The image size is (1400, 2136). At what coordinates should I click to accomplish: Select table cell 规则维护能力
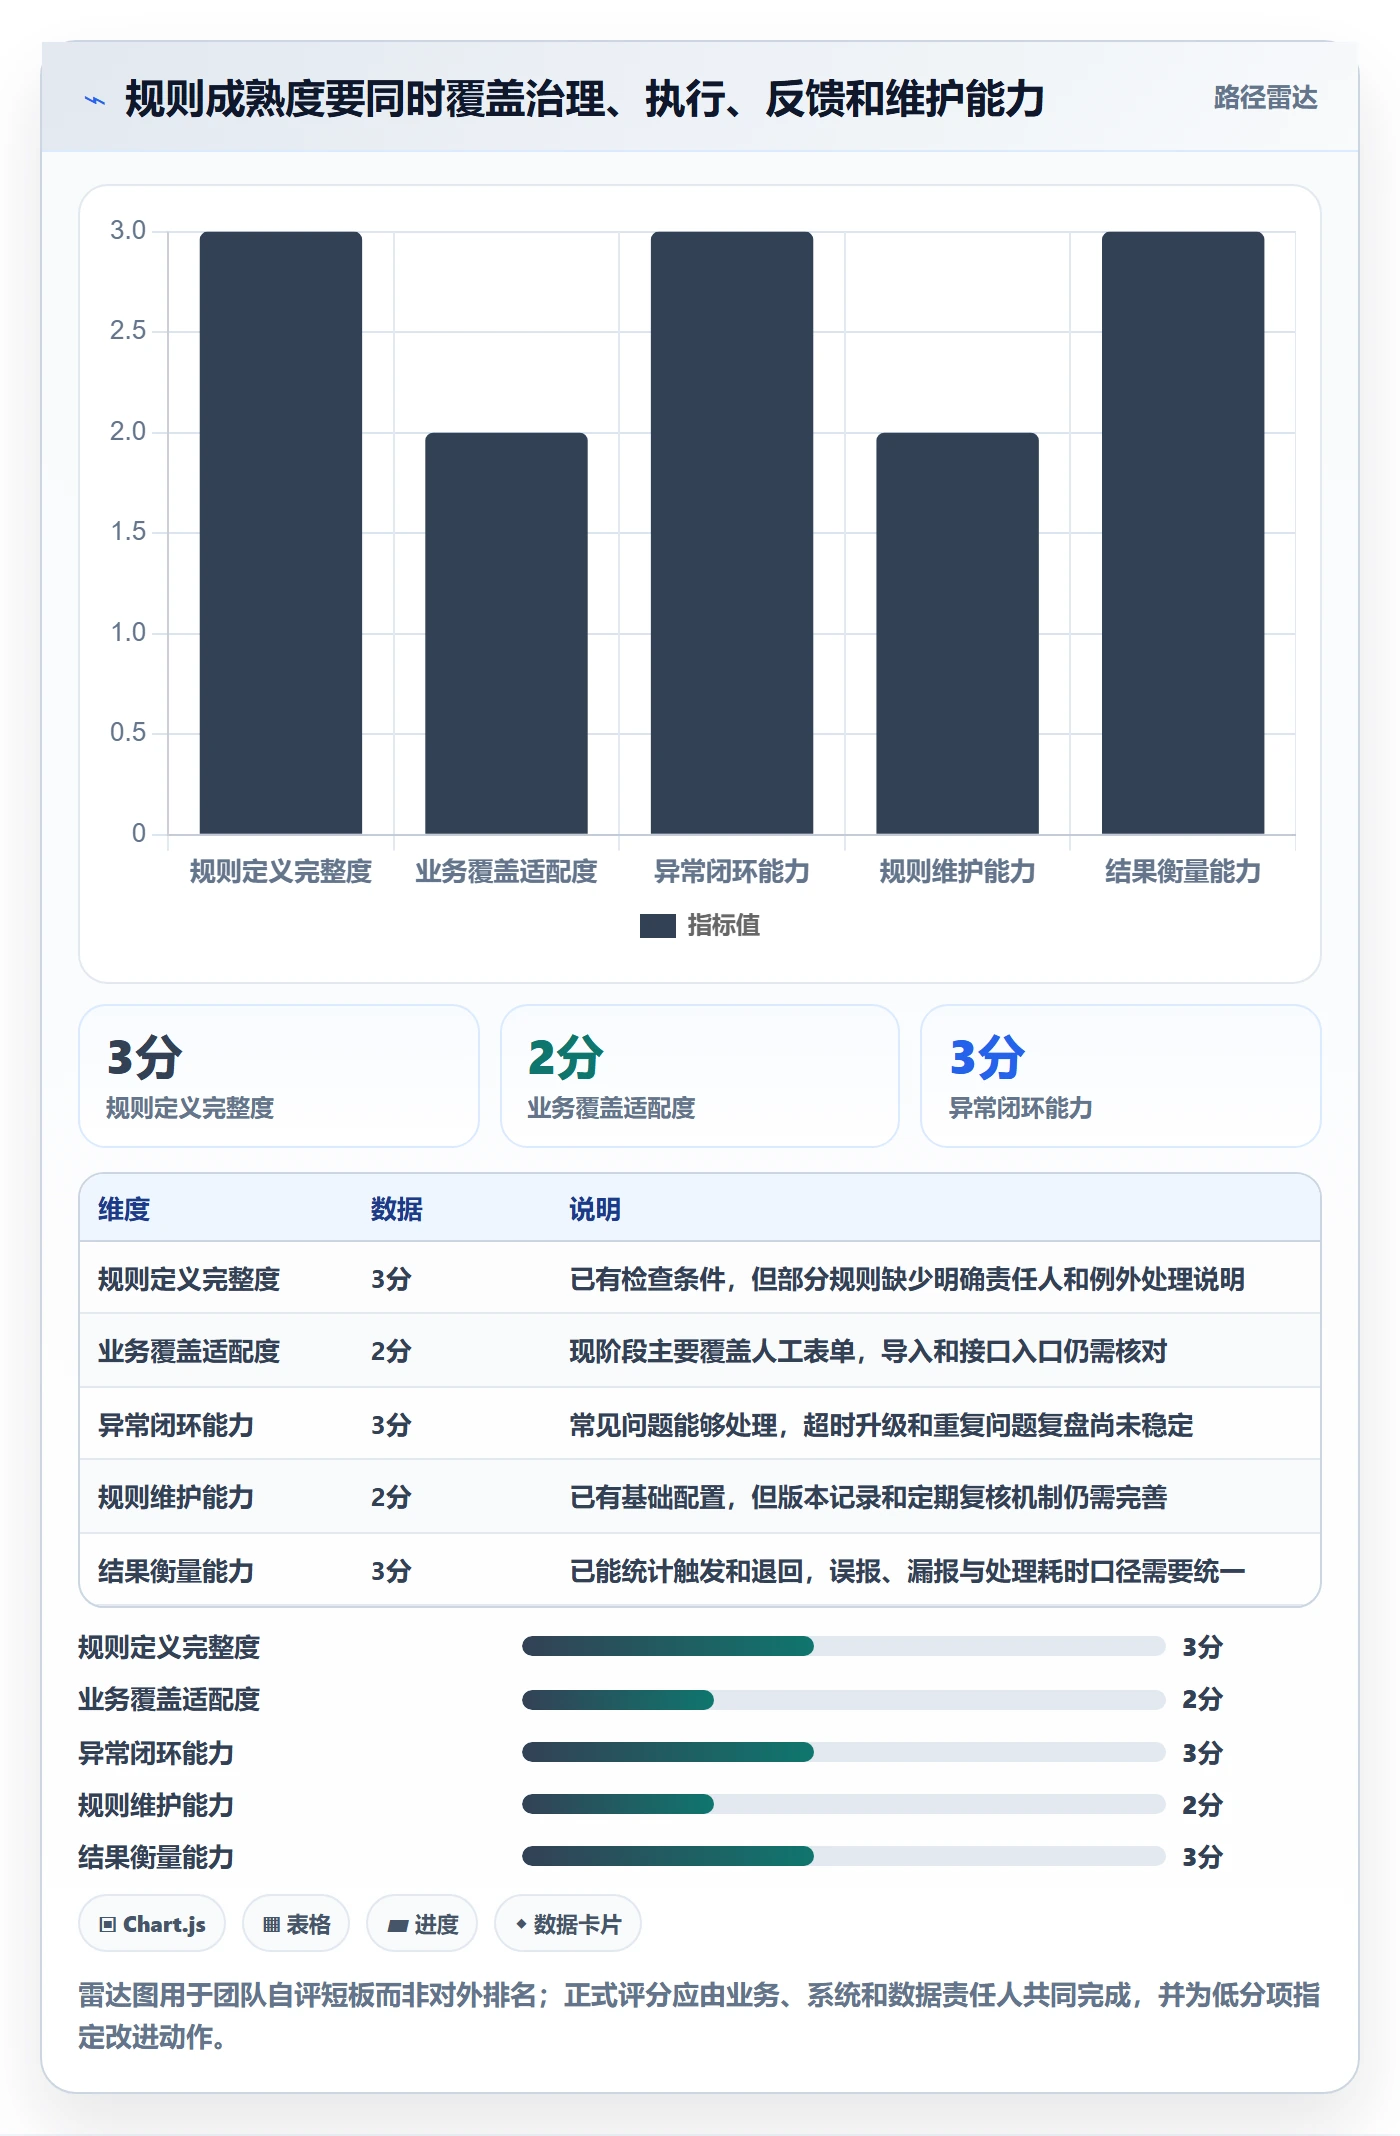pyautogui.click(x=176, y=1497)
